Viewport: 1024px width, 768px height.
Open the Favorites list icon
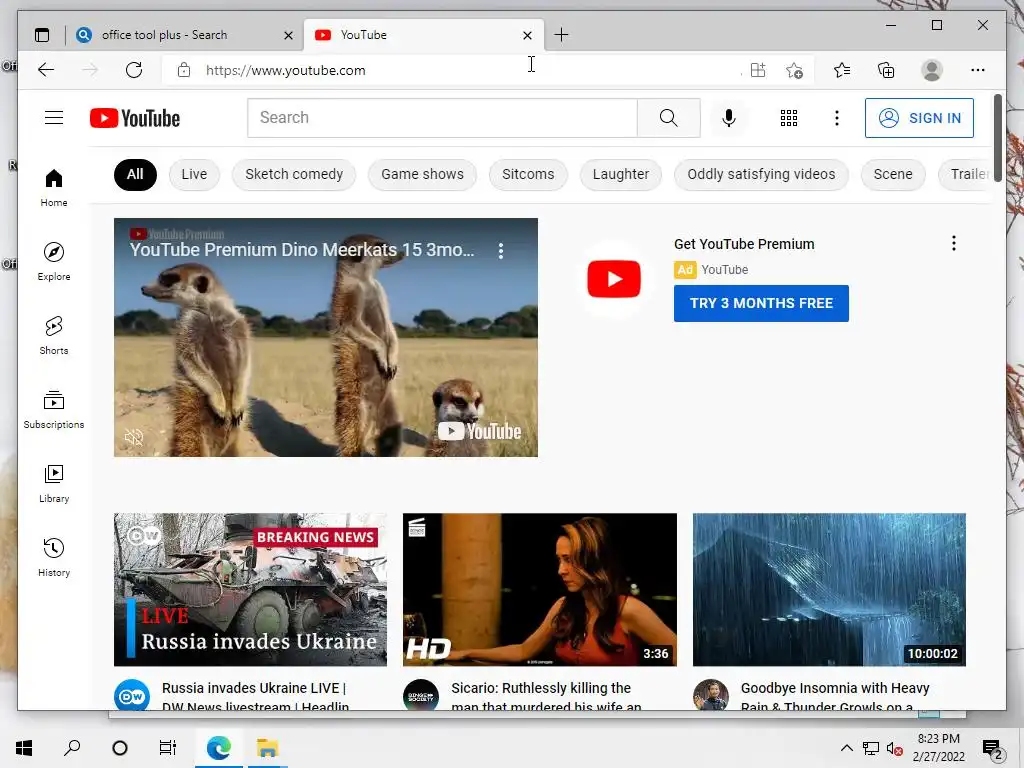point(842,70)
